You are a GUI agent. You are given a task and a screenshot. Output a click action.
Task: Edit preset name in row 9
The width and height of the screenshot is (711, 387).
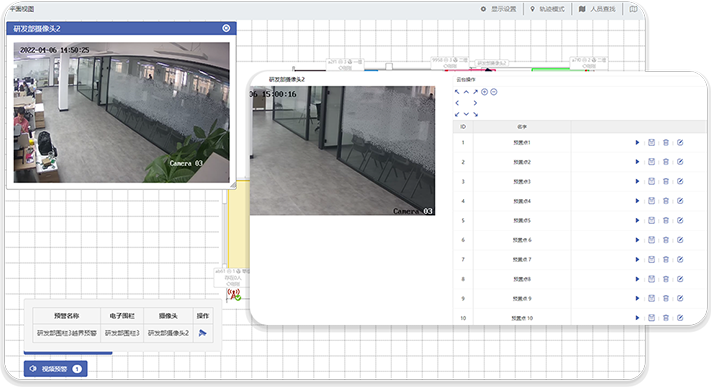tap(680, 299)
